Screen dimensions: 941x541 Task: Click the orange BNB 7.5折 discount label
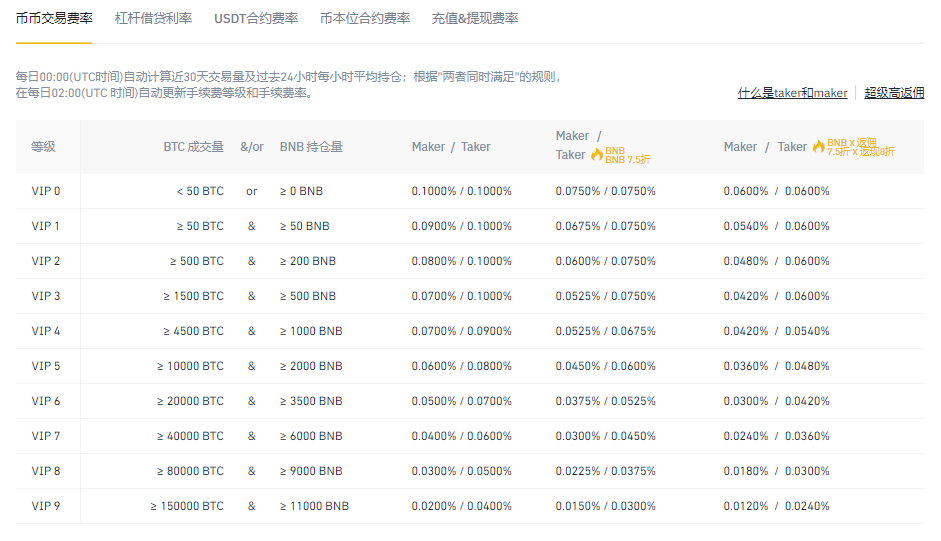[627, 155]
